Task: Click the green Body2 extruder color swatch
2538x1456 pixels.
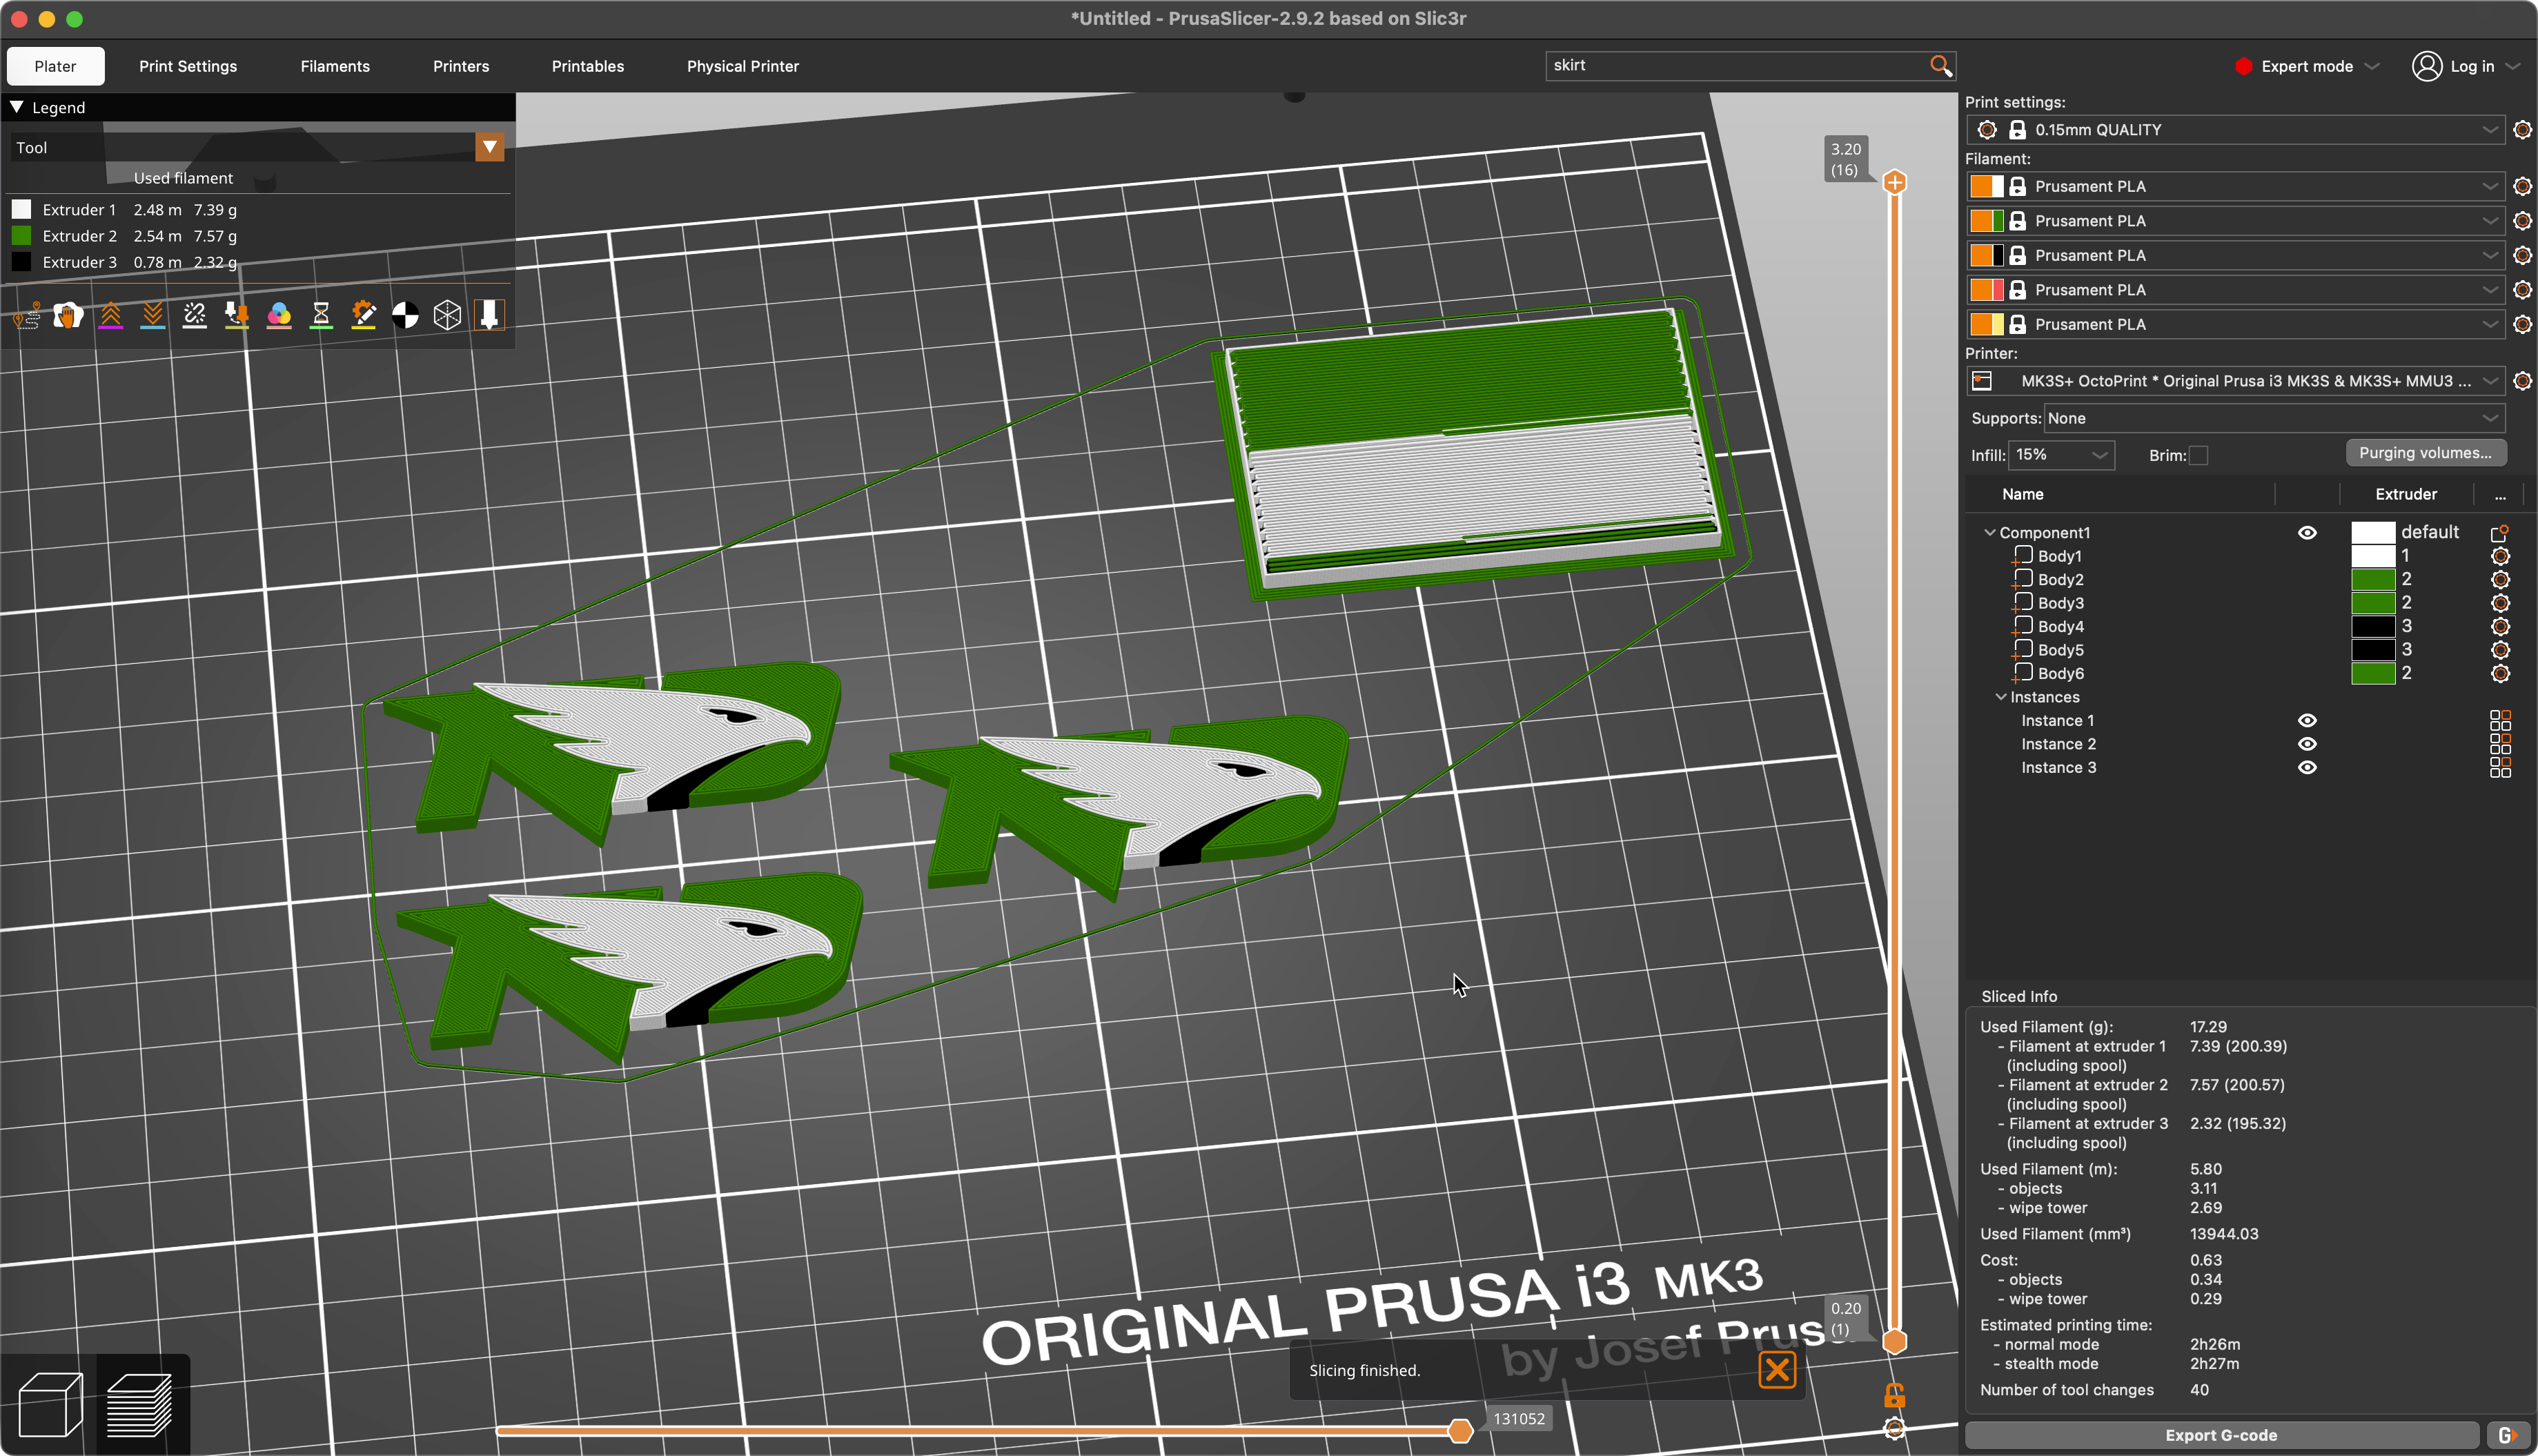Action: tap(2372, 580)
